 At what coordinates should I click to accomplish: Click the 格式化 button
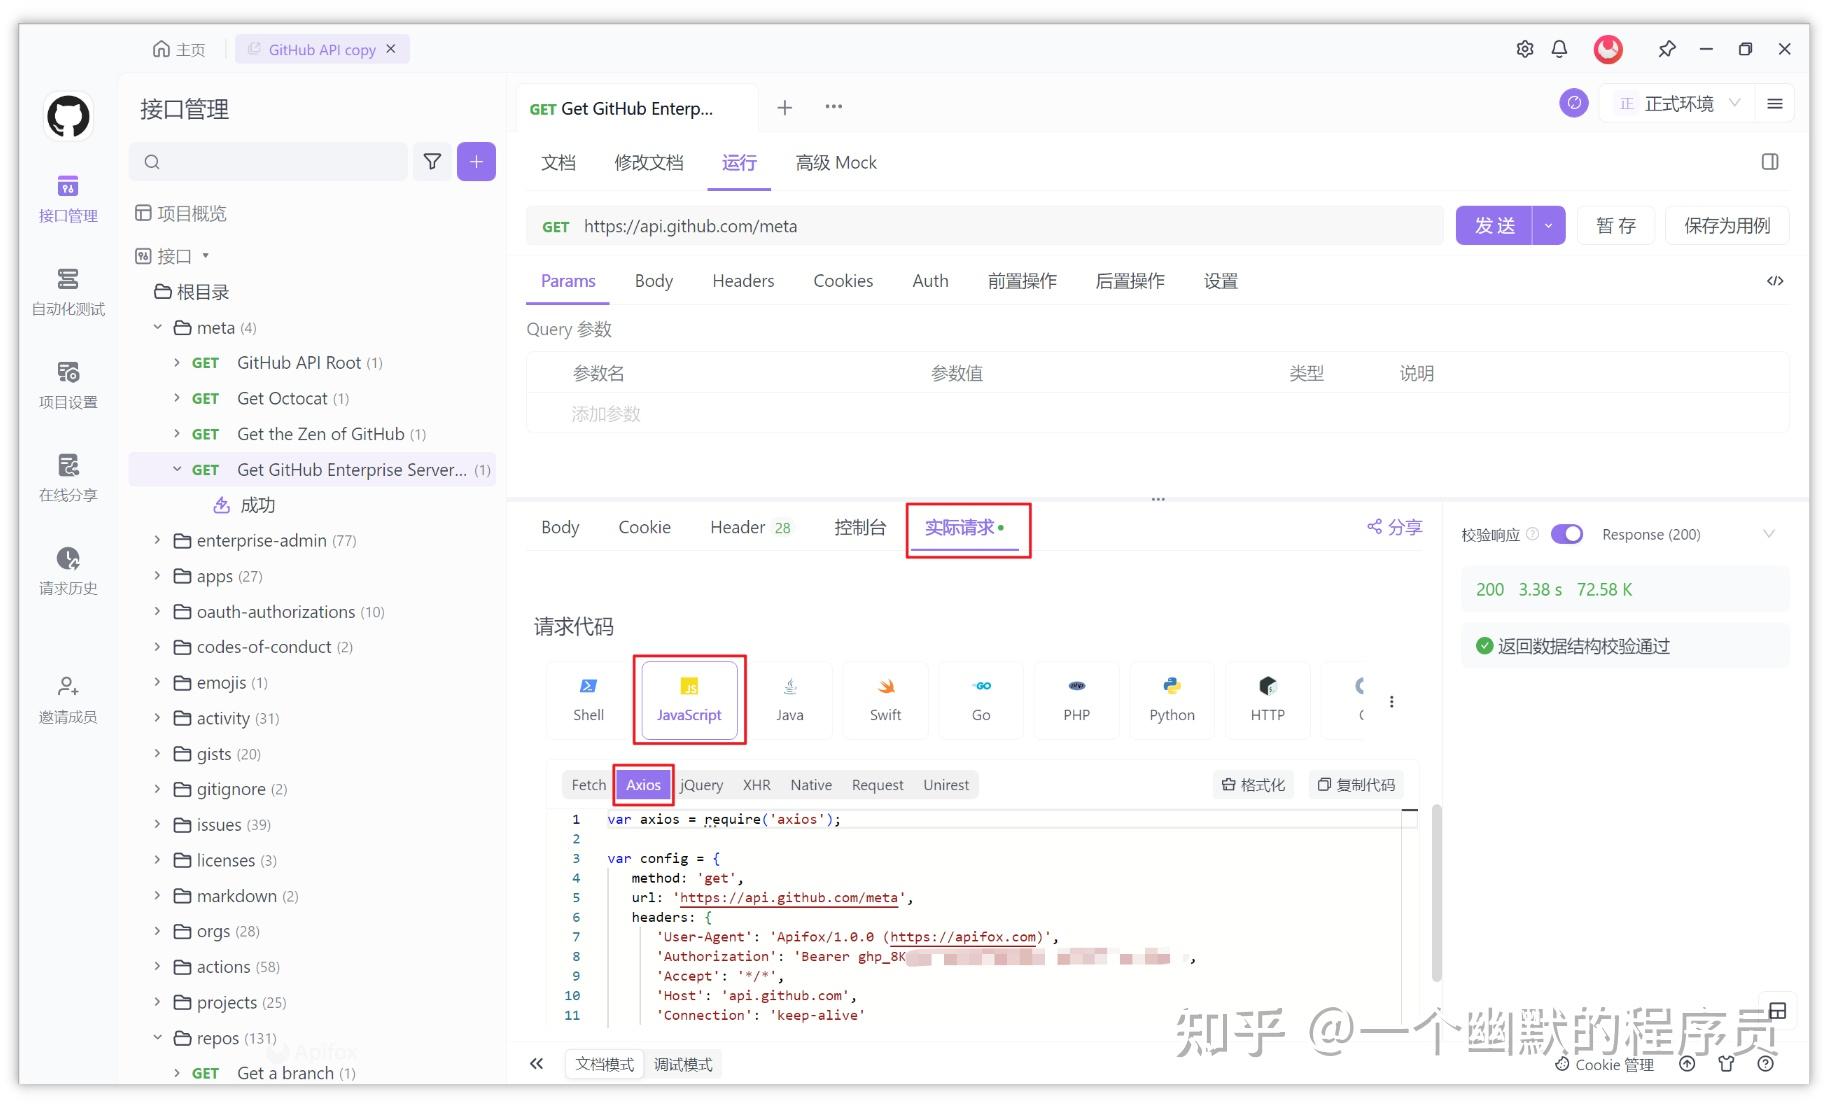click(1253, 785)
